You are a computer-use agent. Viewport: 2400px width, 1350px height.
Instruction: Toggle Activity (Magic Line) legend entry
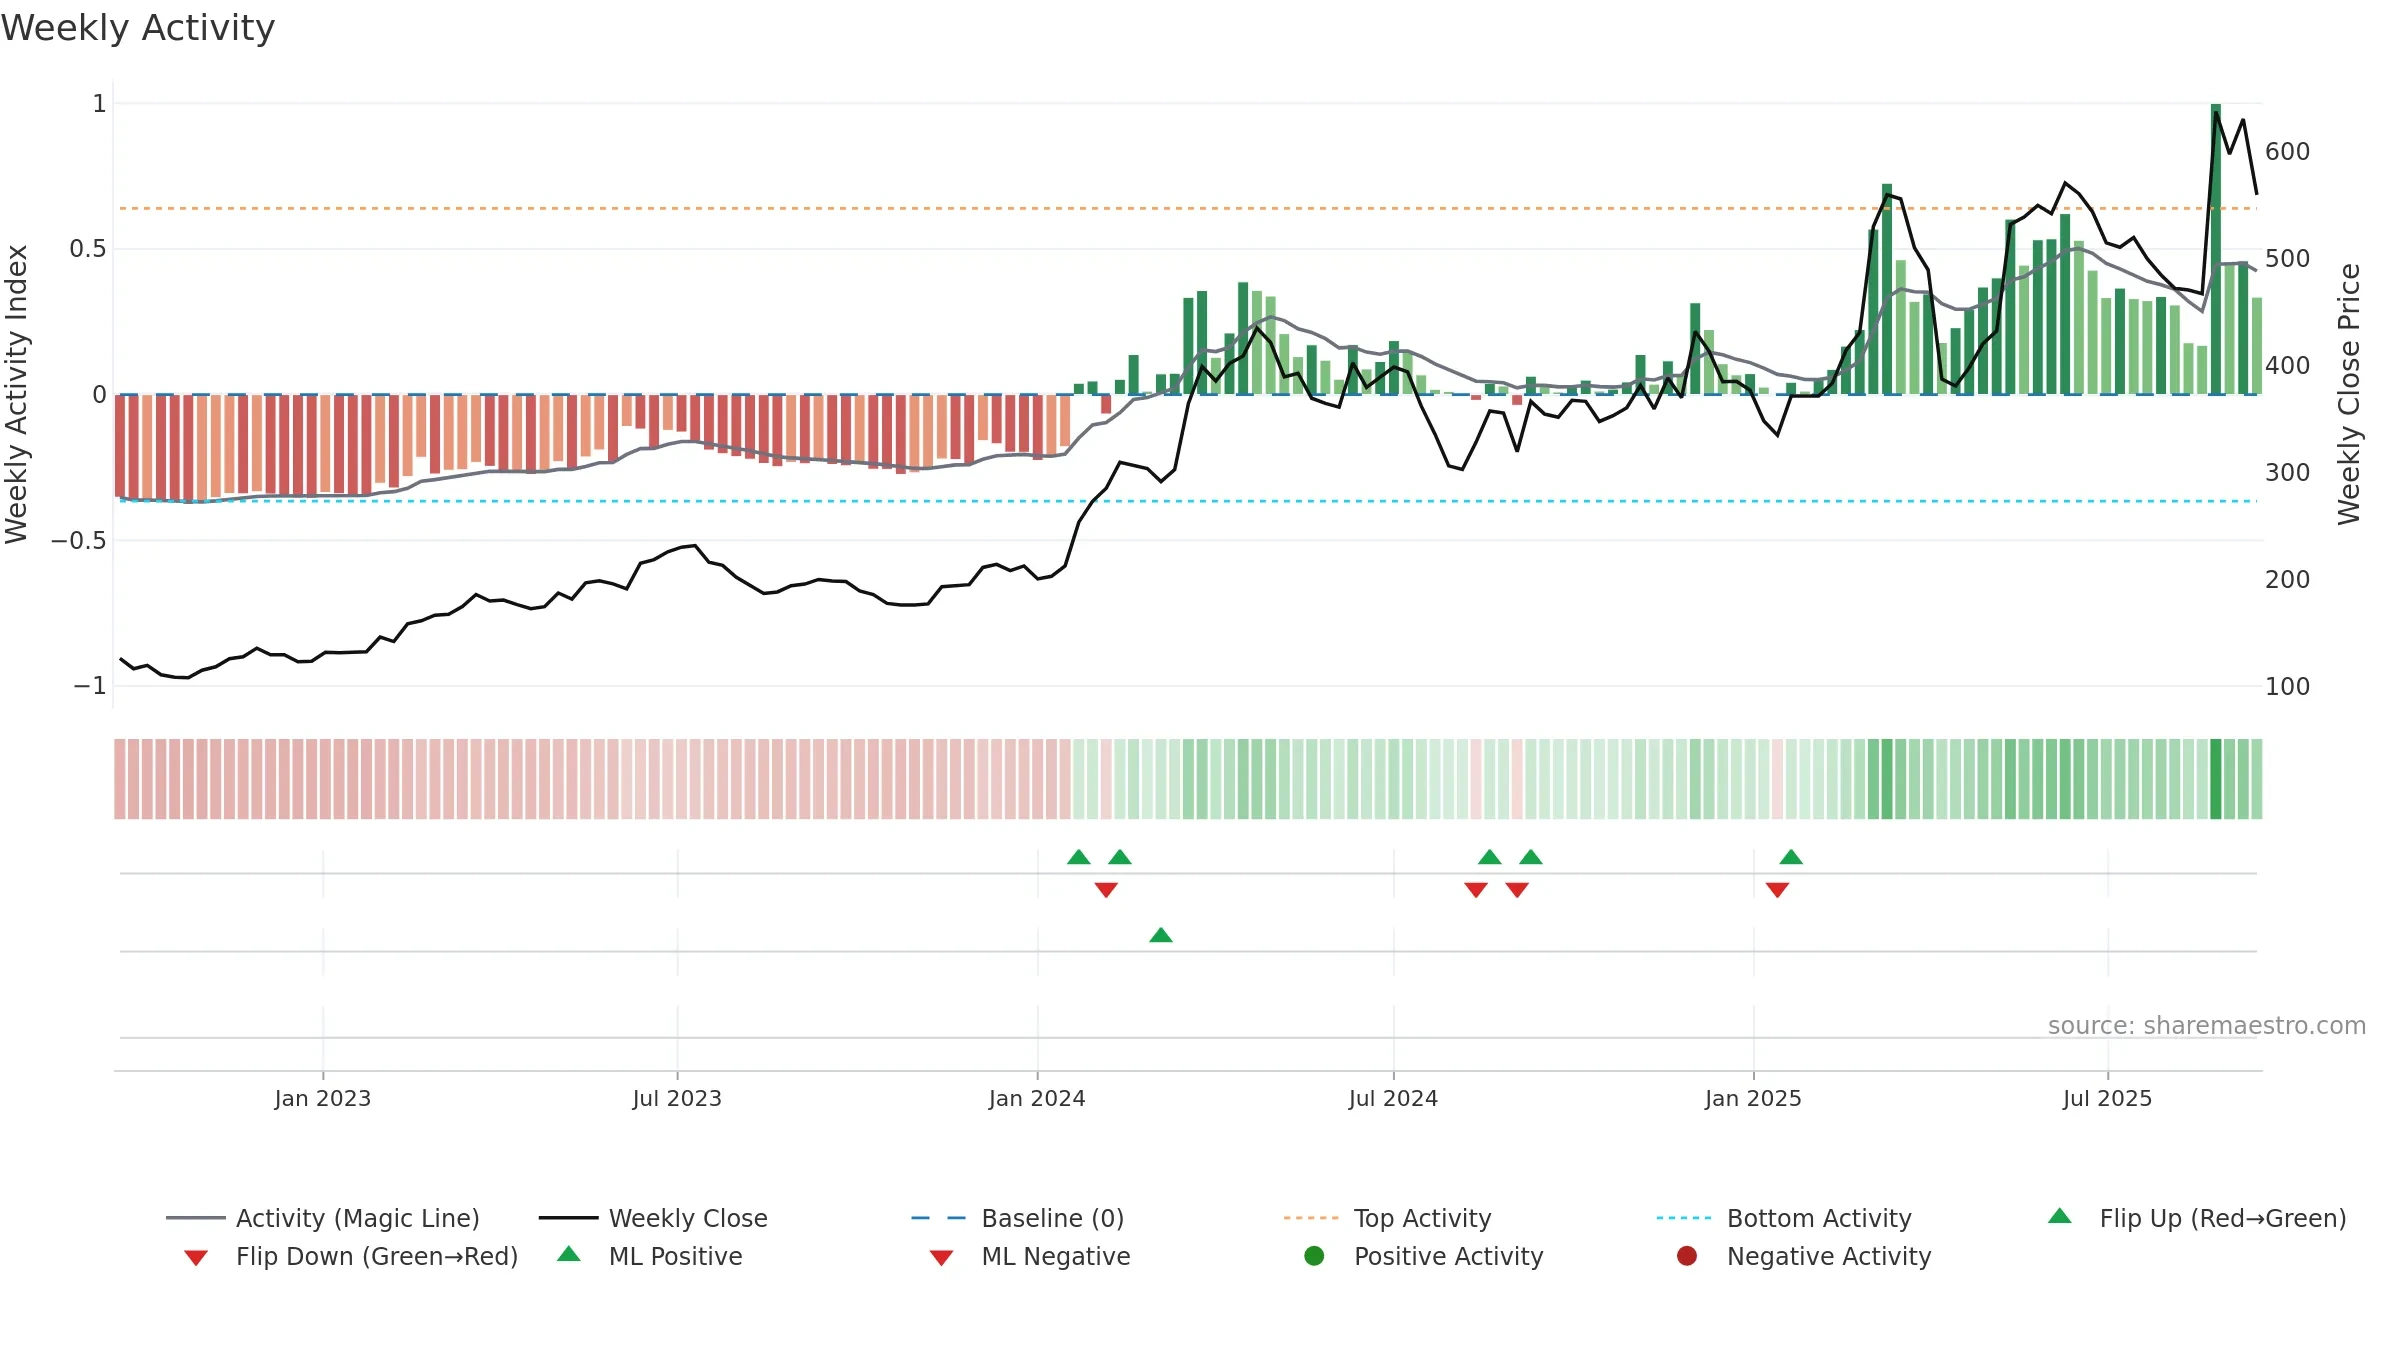(323, 1218)
